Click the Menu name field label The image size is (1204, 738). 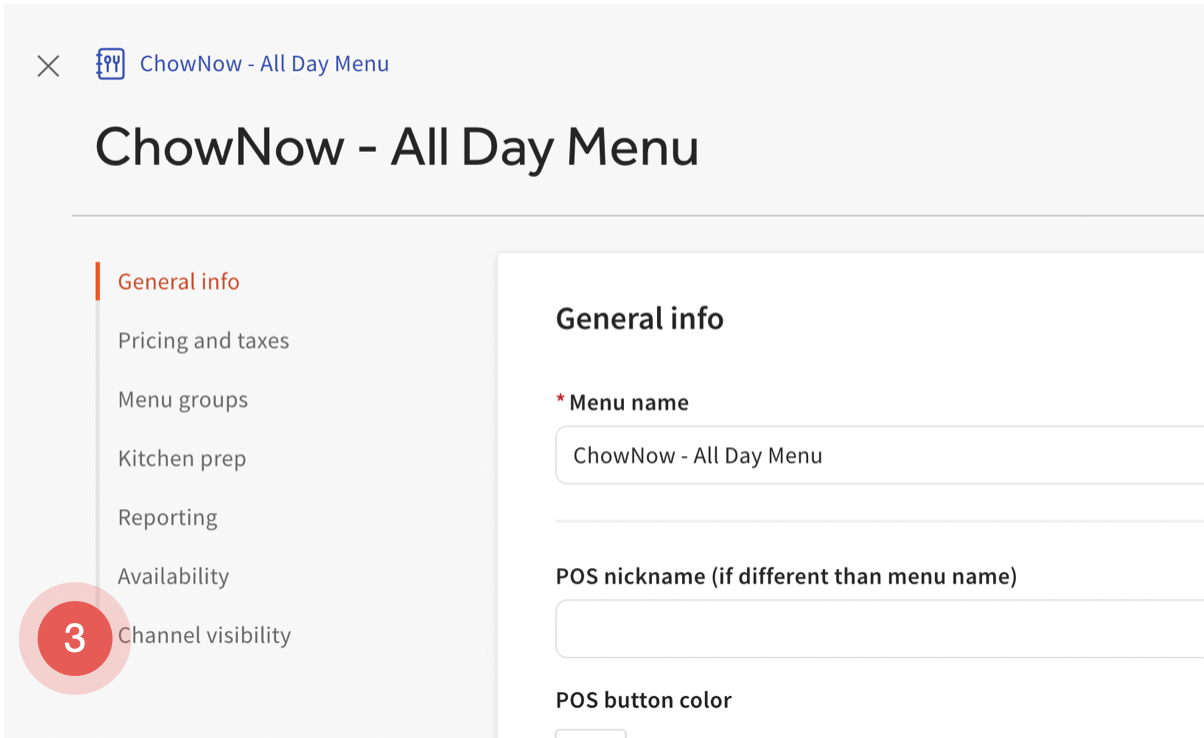[627, 402]
